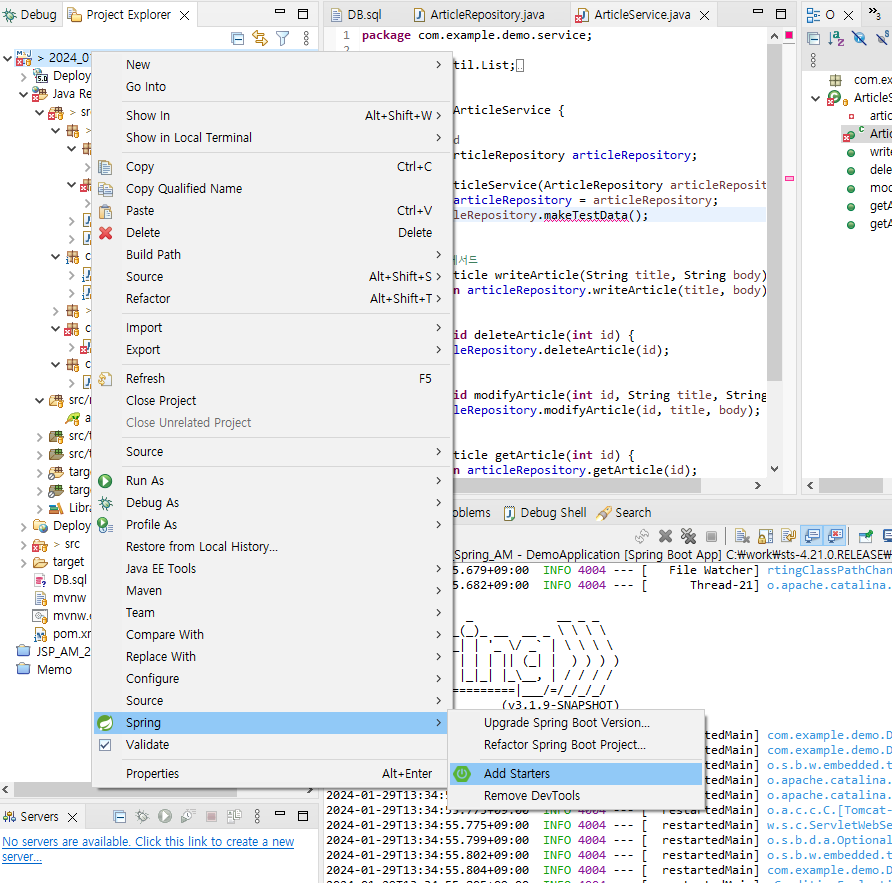Switch to the Debug Shell tab
892x883 pixels.
pyautogui.click(x=545, y=513)
